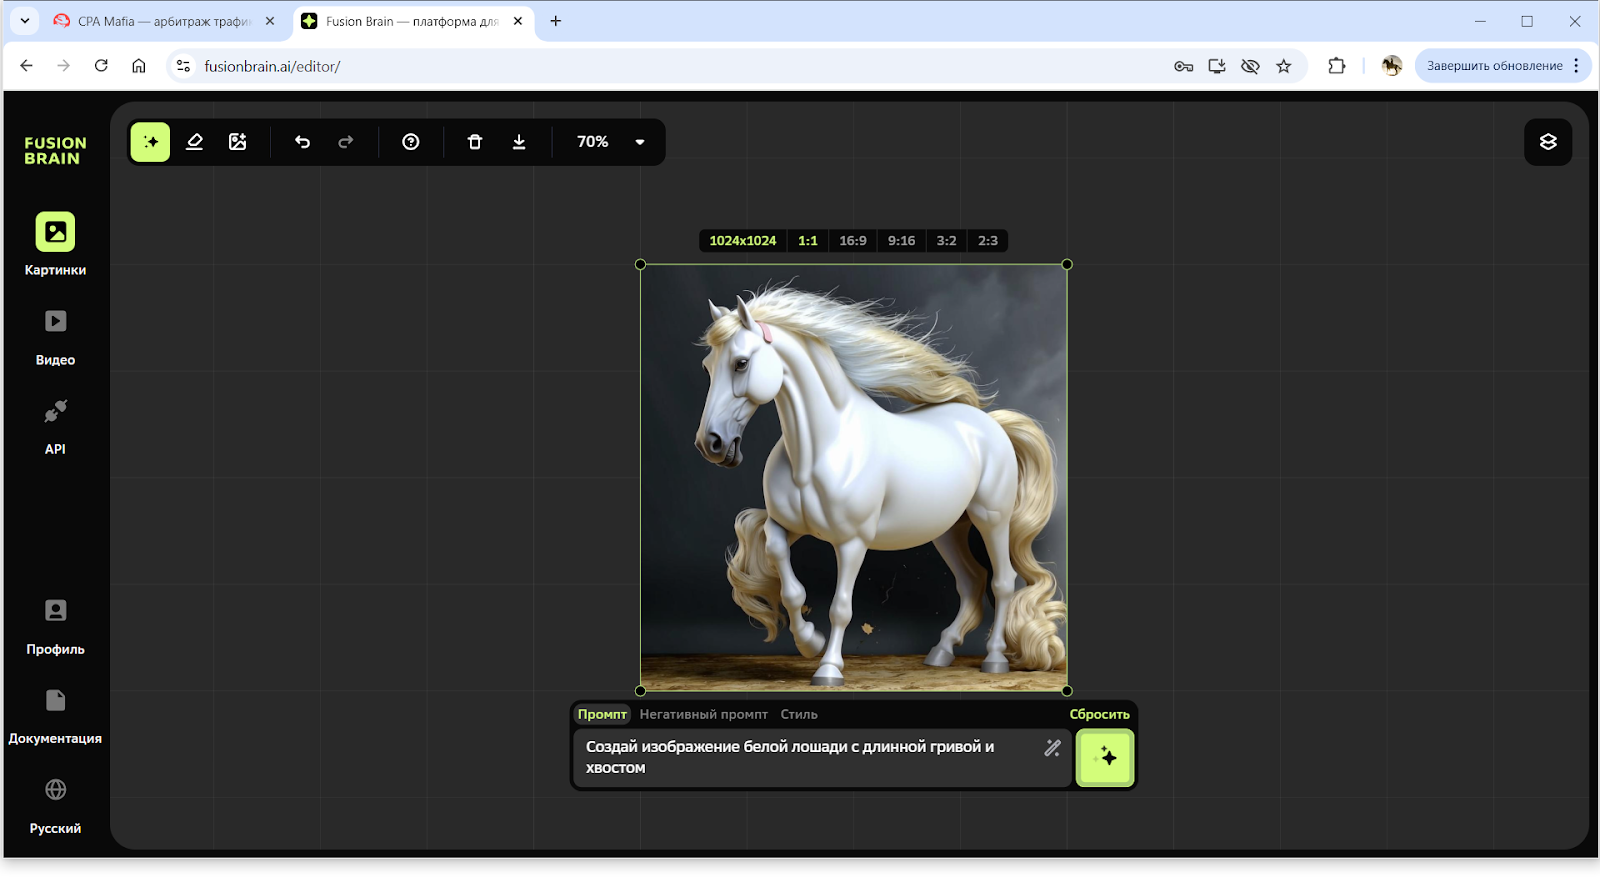Viewport: 1600px width, 877px height.
Task: Expand the 70% zoom dropdown
Action: click(x=640, y=142)
